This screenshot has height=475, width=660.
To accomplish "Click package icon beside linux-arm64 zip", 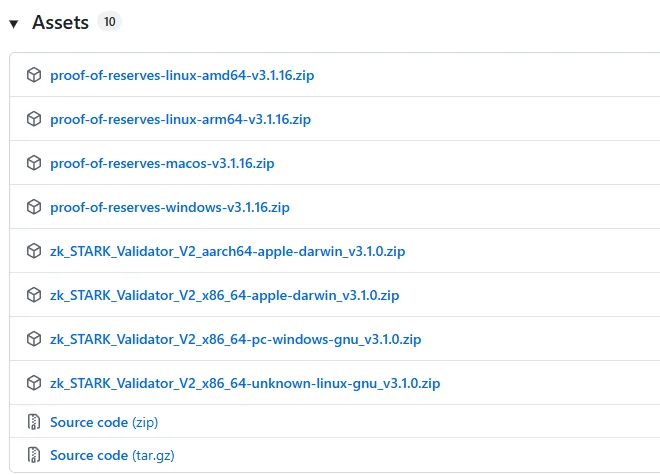I will (x=34, y=119).
